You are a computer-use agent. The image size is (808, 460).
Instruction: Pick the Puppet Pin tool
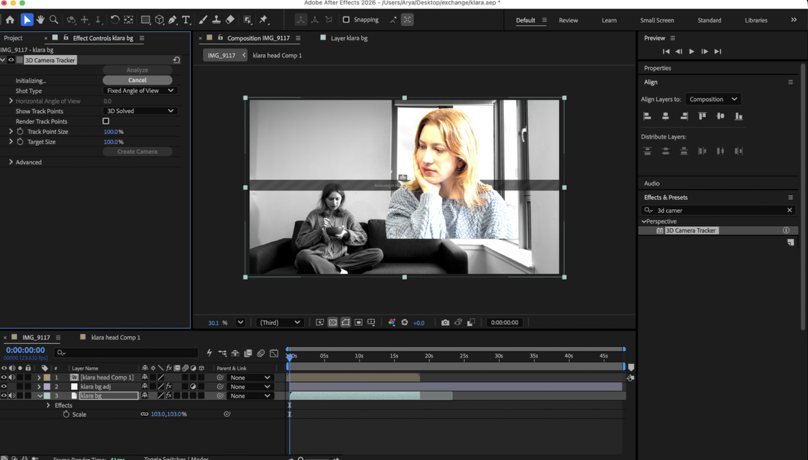pyautogui.click(x=264, y=20)
